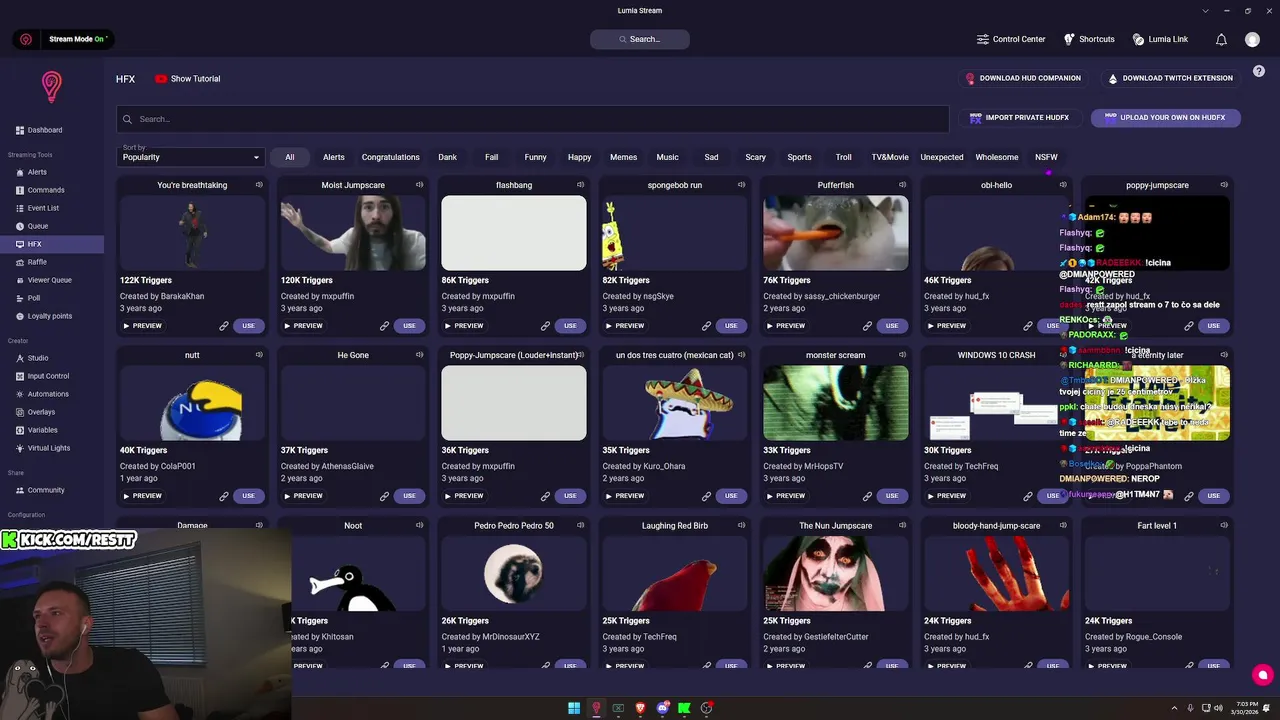Open The Nun Jumpscare thumbnail
This screenshot has height=720, width=1280.
[836, 573]
